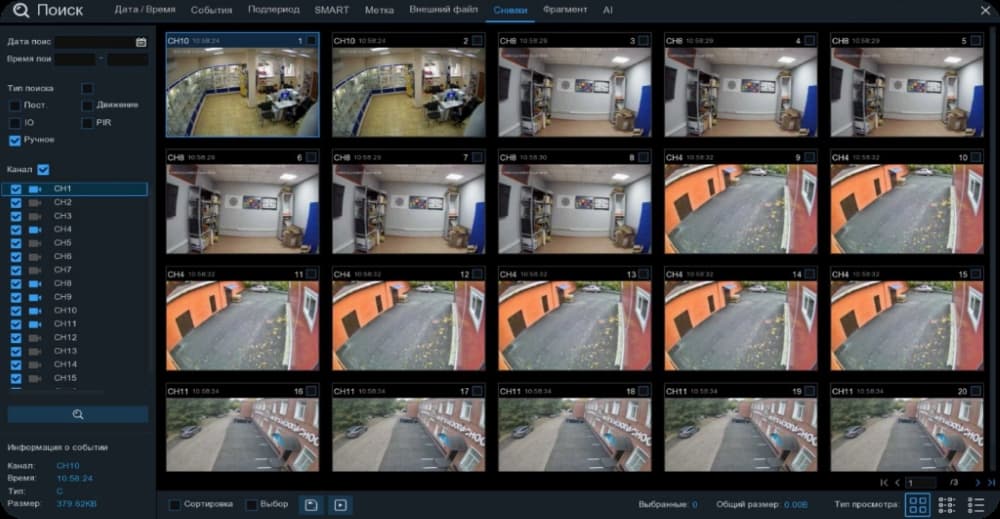Switch to detailed list view

tap(976, 505)
